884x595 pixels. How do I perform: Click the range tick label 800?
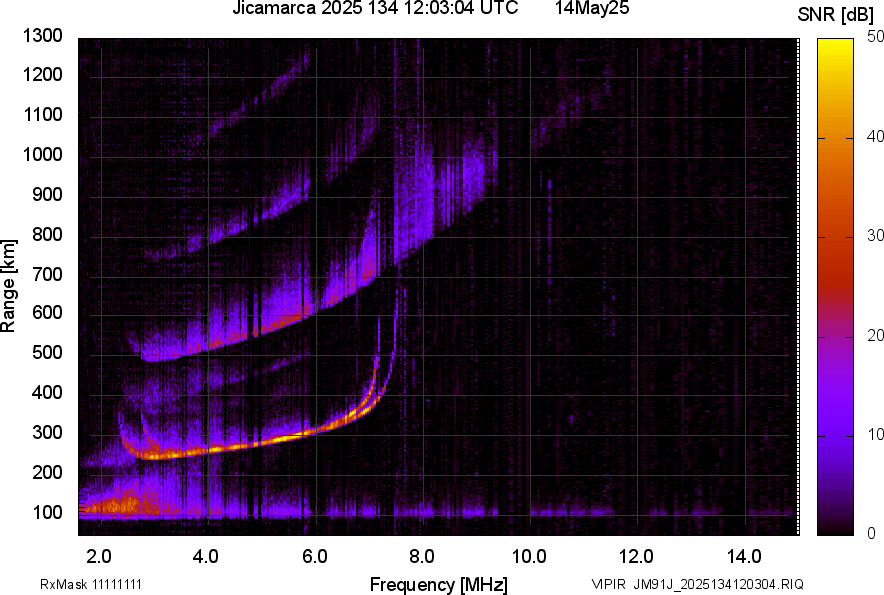[x=47, y=234]
